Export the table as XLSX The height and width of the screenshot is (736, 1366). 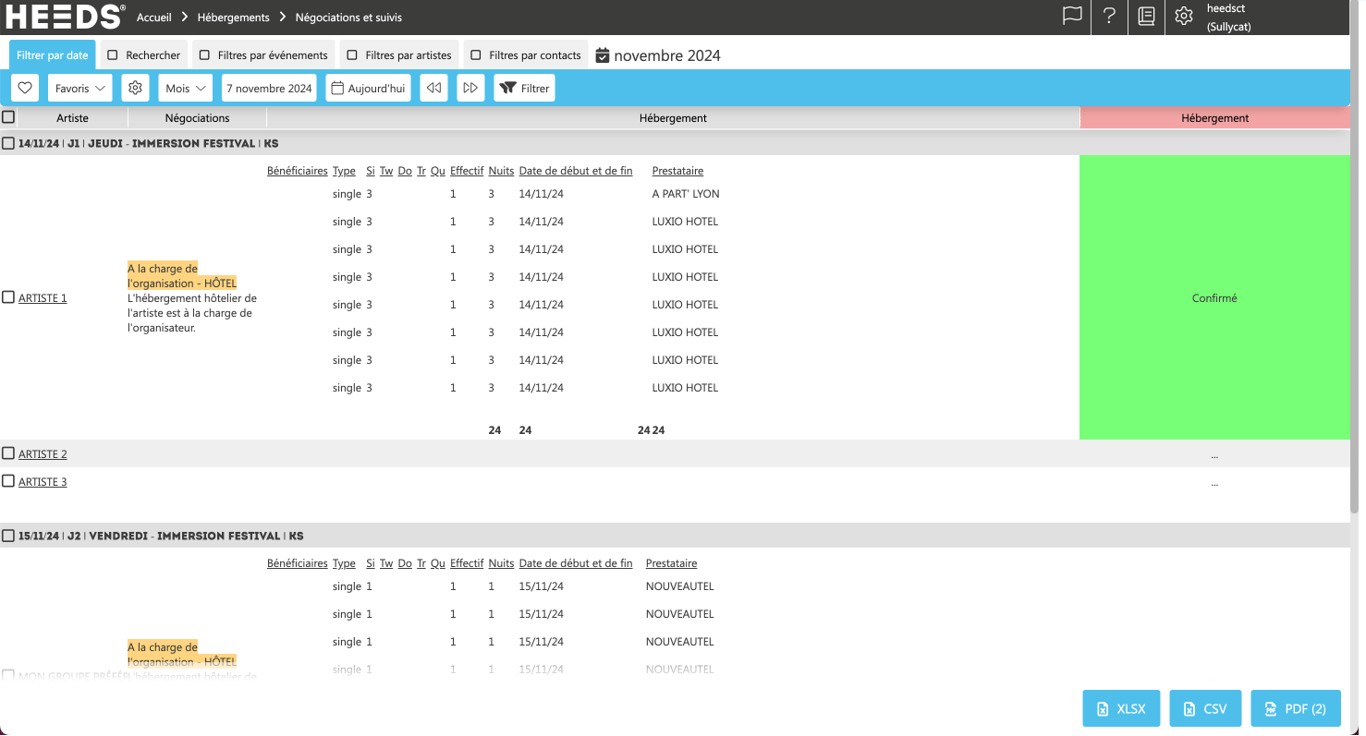click(1121, 709)
